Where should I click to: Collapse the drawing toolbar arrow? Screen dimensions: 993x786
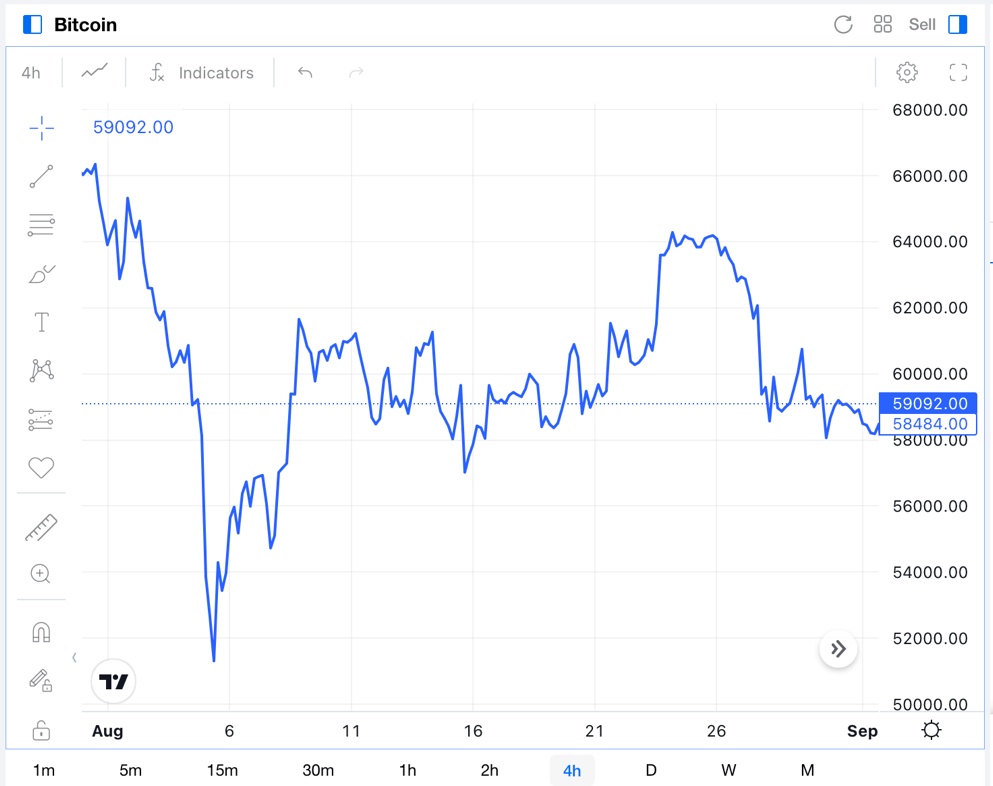(x=74, y=657)
